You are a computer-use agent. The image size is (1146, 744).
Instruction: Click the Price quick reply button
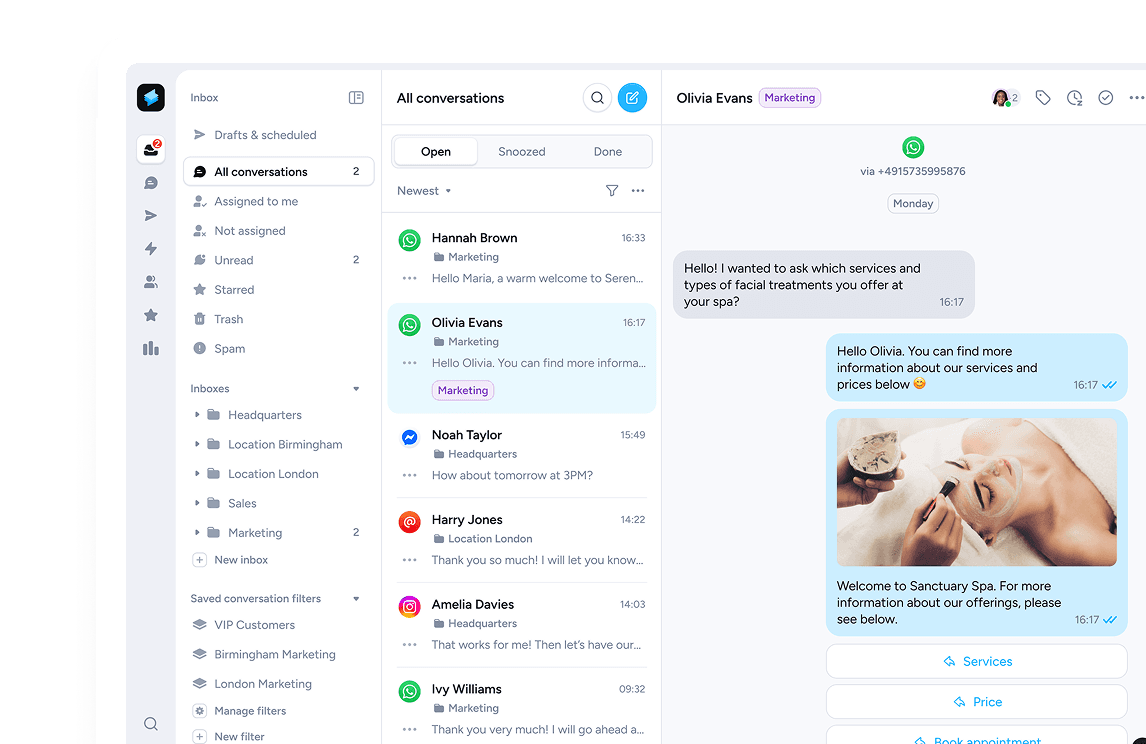point(976,702)
